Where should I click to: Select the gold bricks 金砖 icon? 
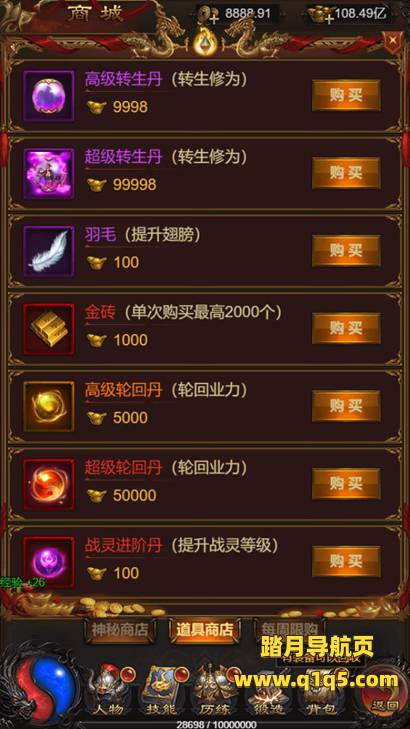[49, 329]
